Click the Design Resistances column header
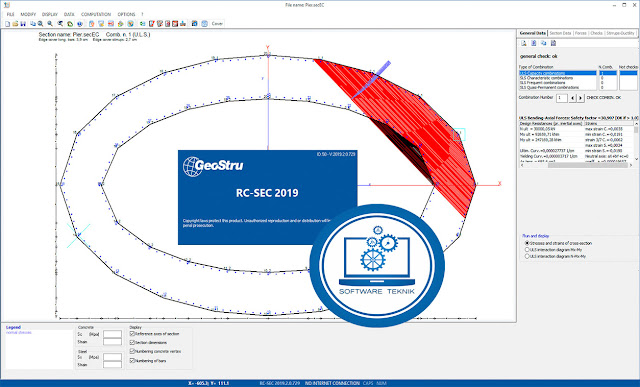Screen dimensions: 640x387 (551, 123)
